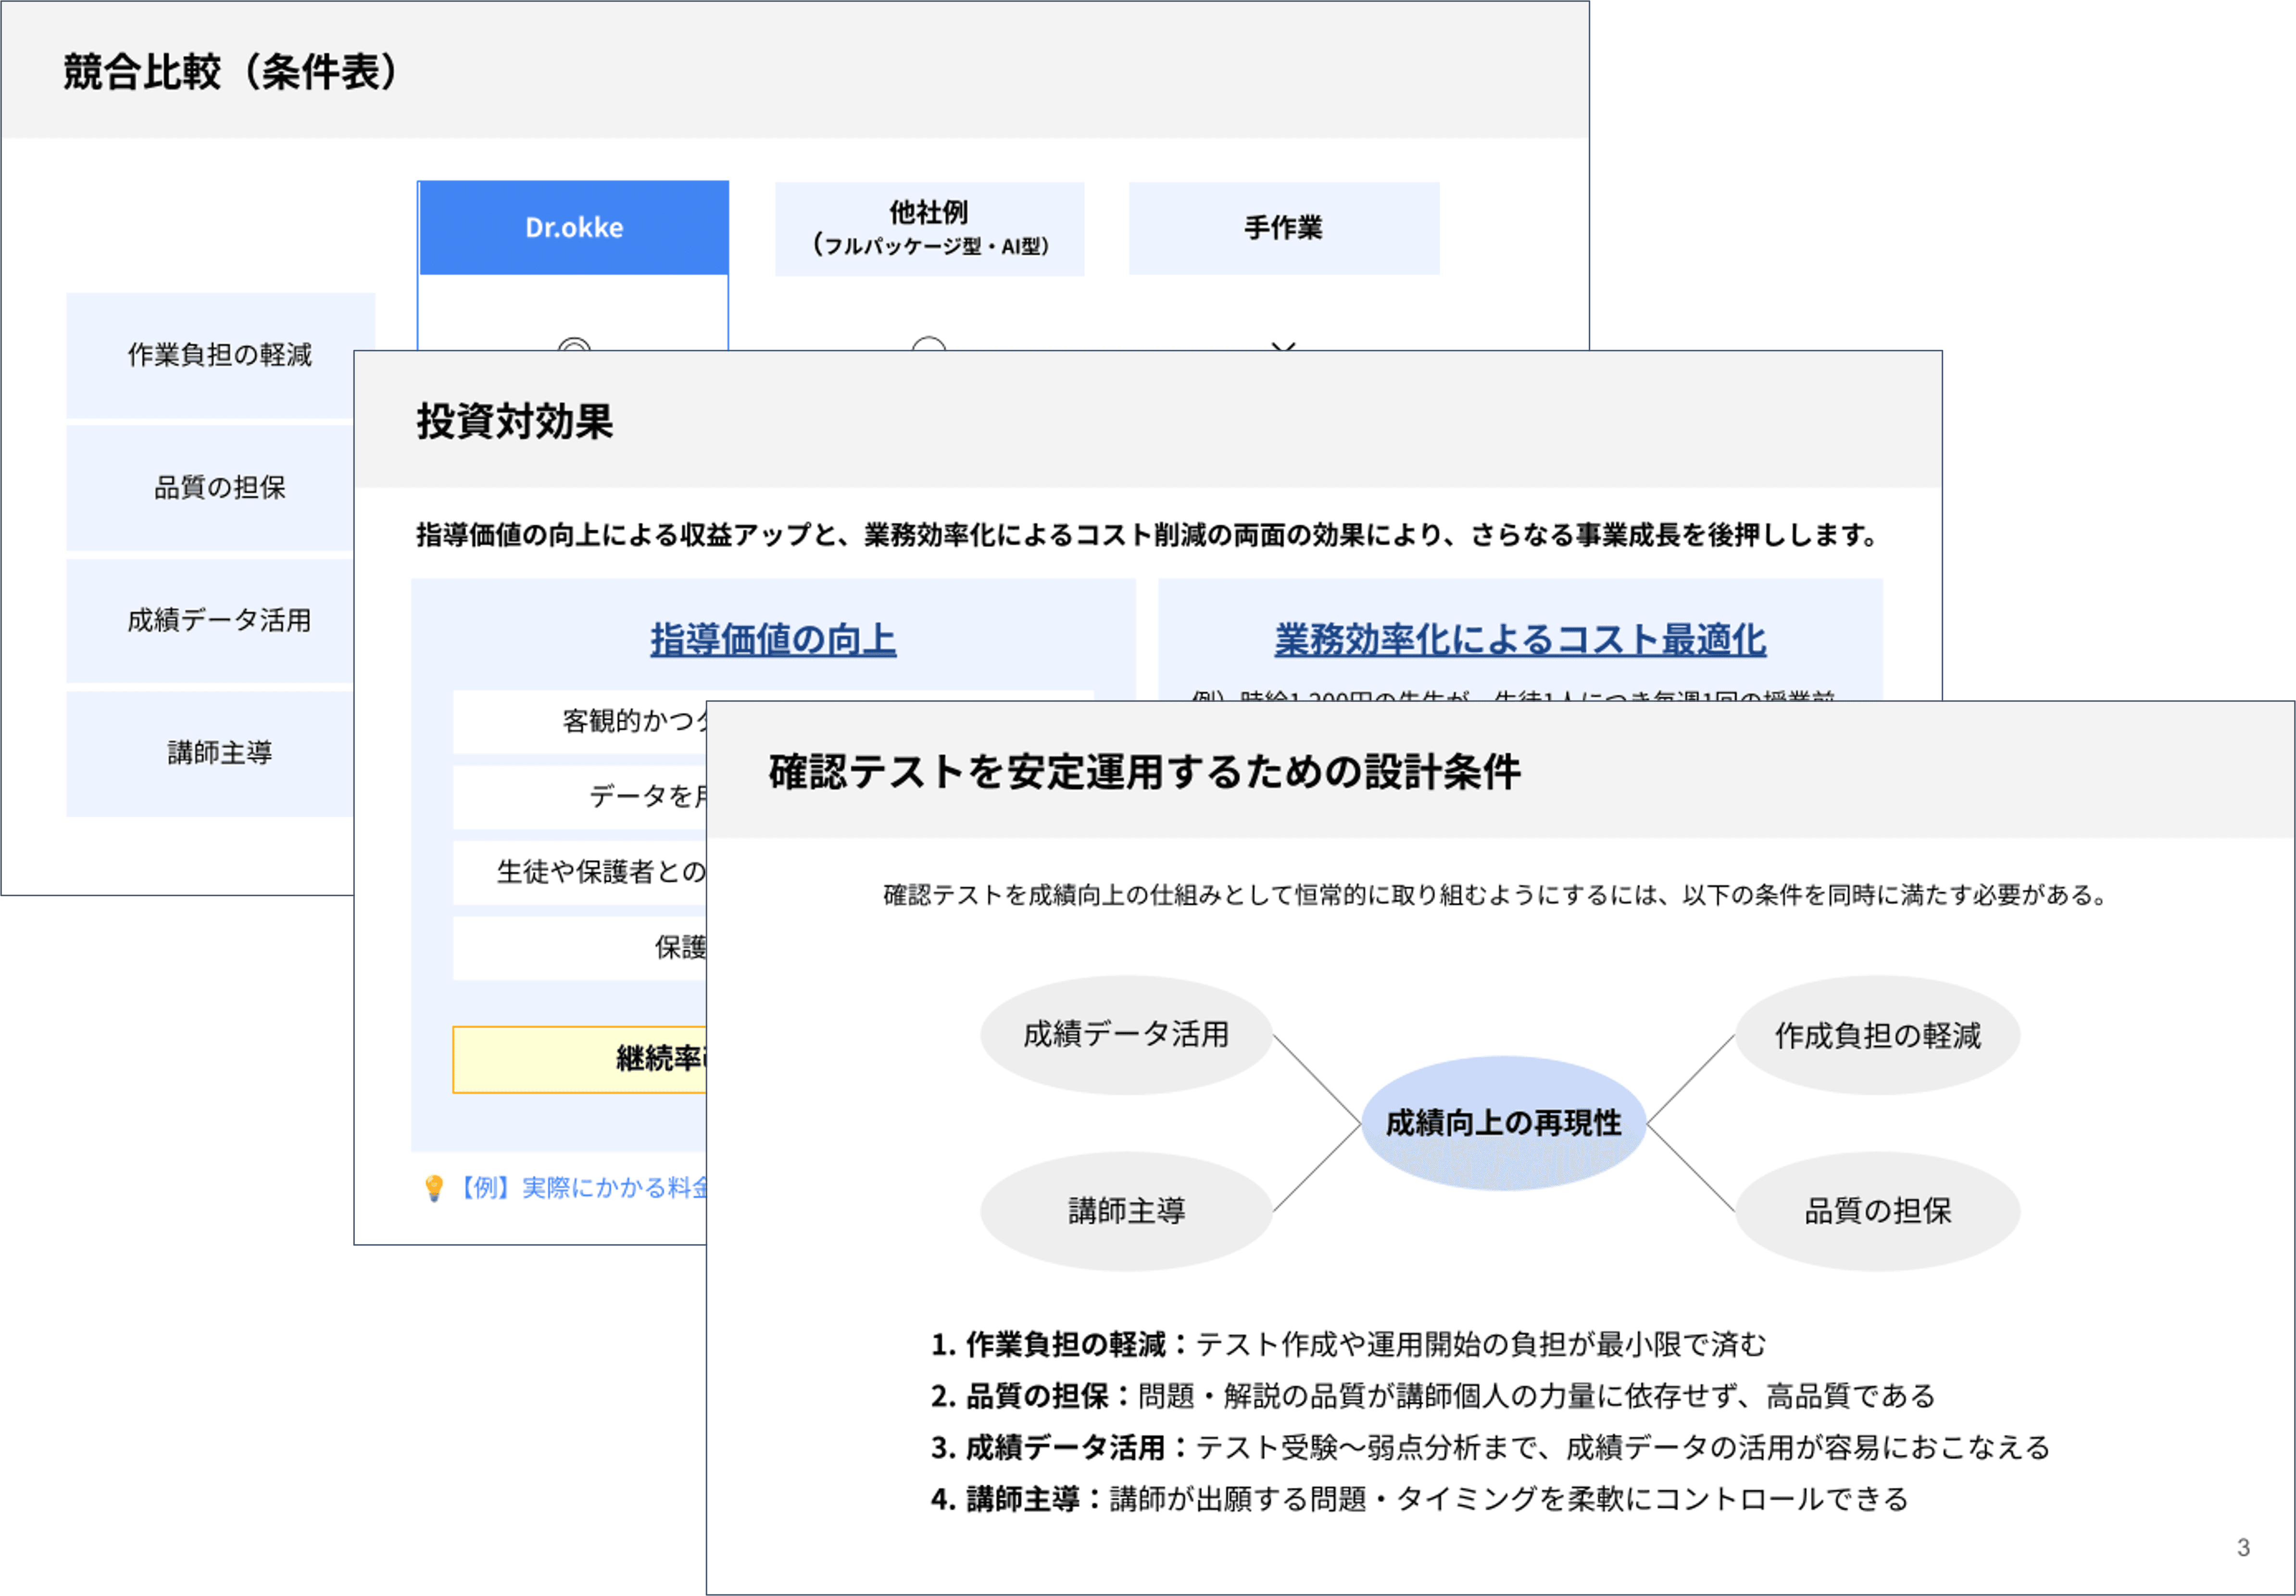The image size is (2296, 1596).
Task: Select the Dr.okke blue column header
Action: [x=574, y=228]
